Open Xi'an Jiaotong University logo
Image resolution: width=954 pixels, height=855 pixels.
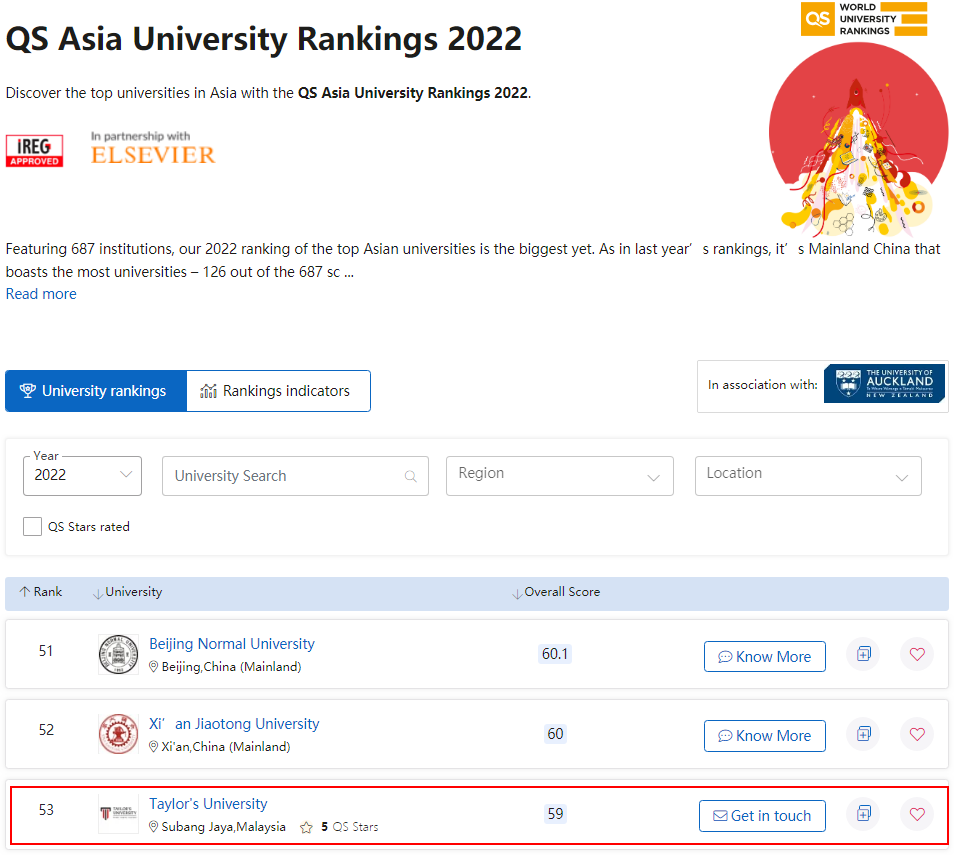click(118, 734)
